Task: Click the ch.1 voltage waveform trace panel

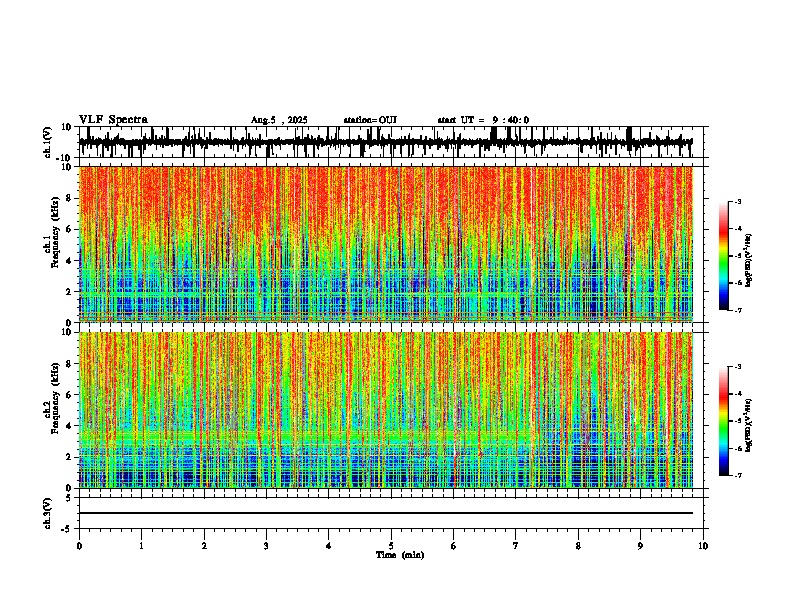Action: point(391,142)
